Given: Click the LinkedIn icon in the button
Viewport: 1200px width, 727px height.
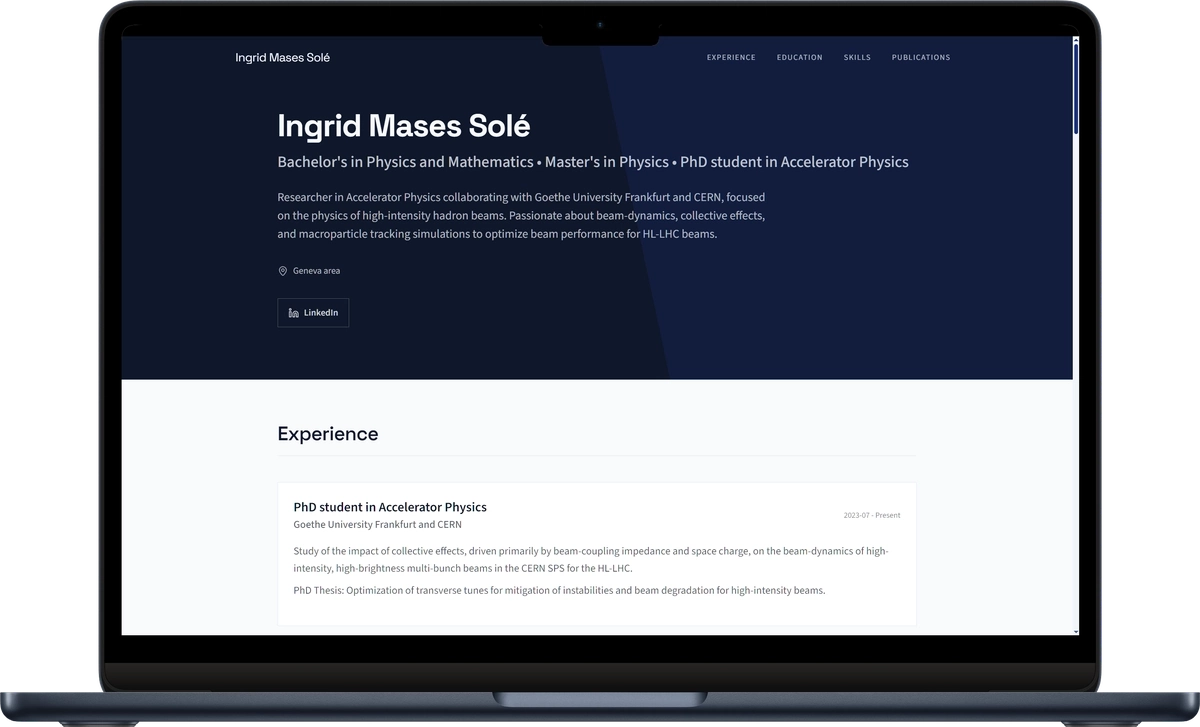Looking at the screenshot, I should pyautogui.click(x=293, y=313).
